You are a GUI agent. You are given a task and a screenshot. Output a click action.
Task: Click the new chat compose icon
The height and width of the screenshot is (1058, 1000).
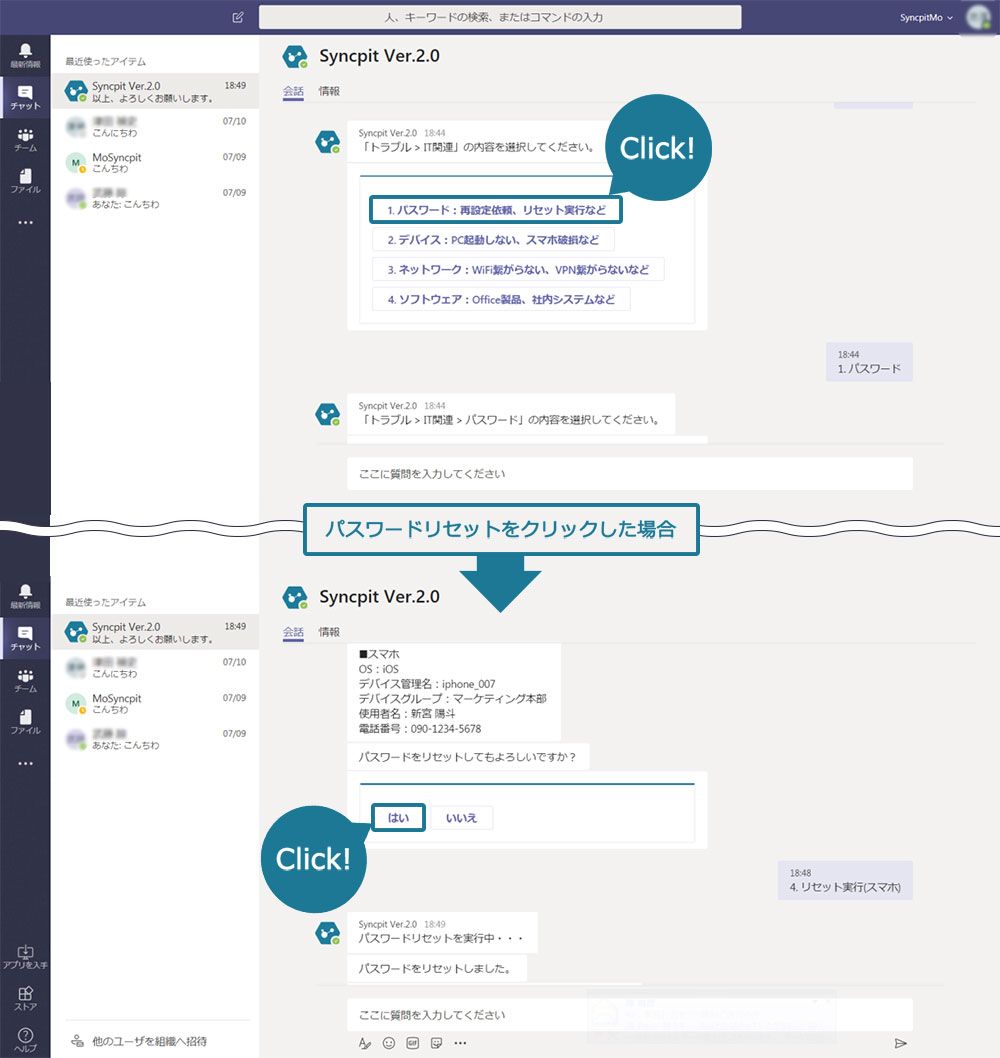pyautogui.click(x=238, y=18)
